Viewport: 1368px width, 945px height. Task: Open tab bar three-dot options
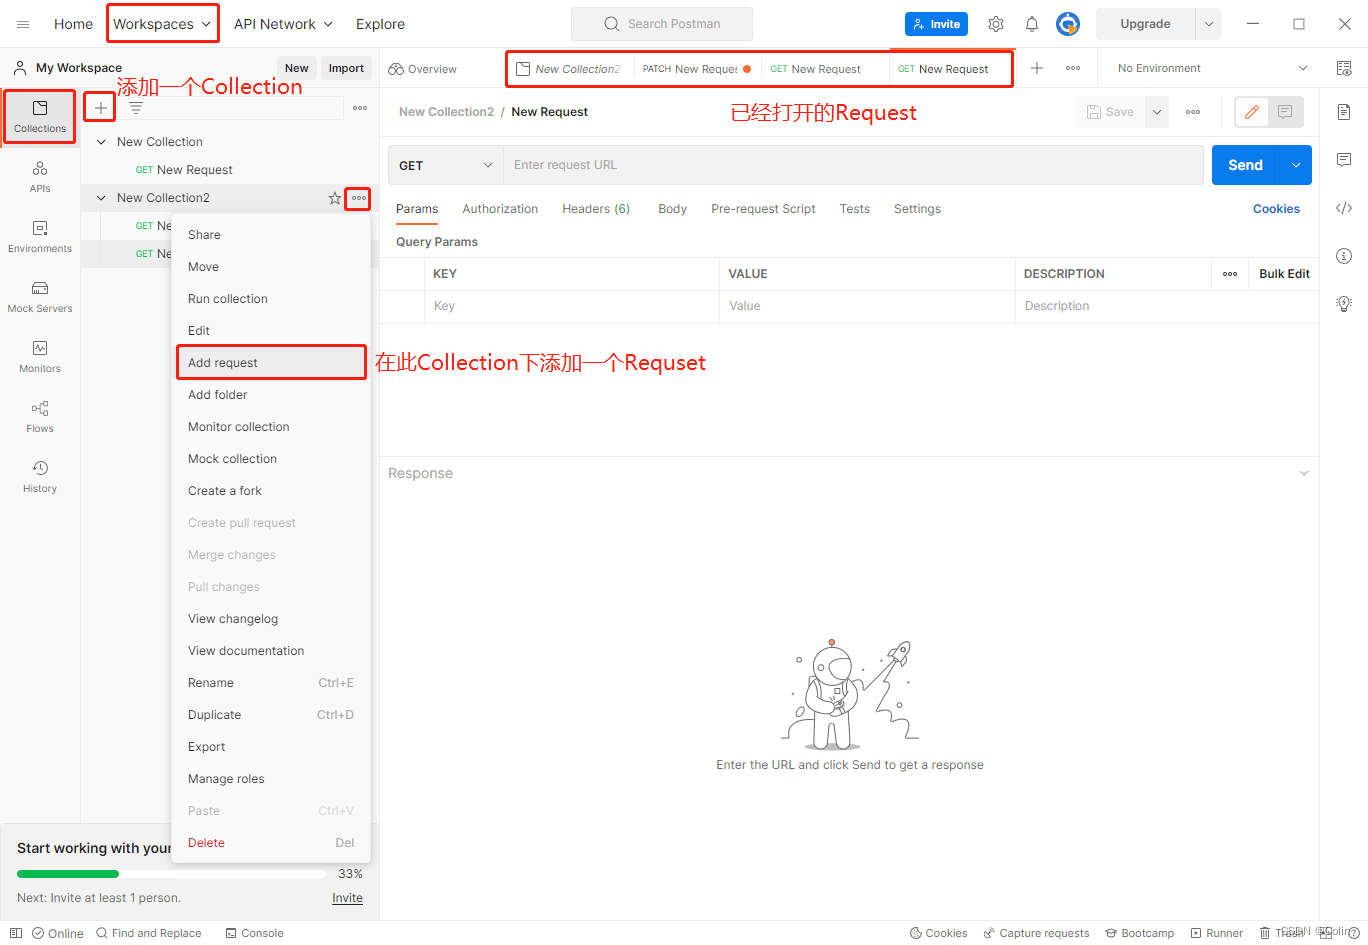tap(1073, 68)
